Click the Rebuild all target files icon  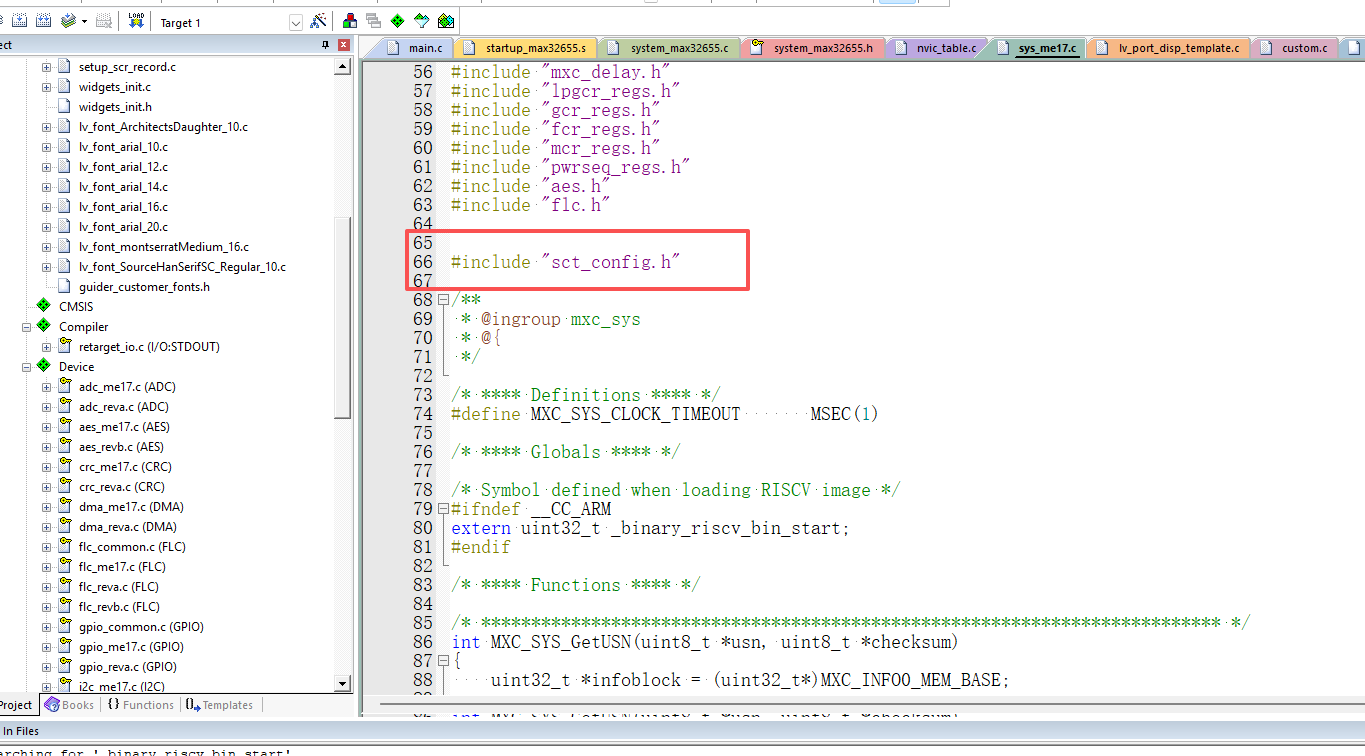point(43,21)
